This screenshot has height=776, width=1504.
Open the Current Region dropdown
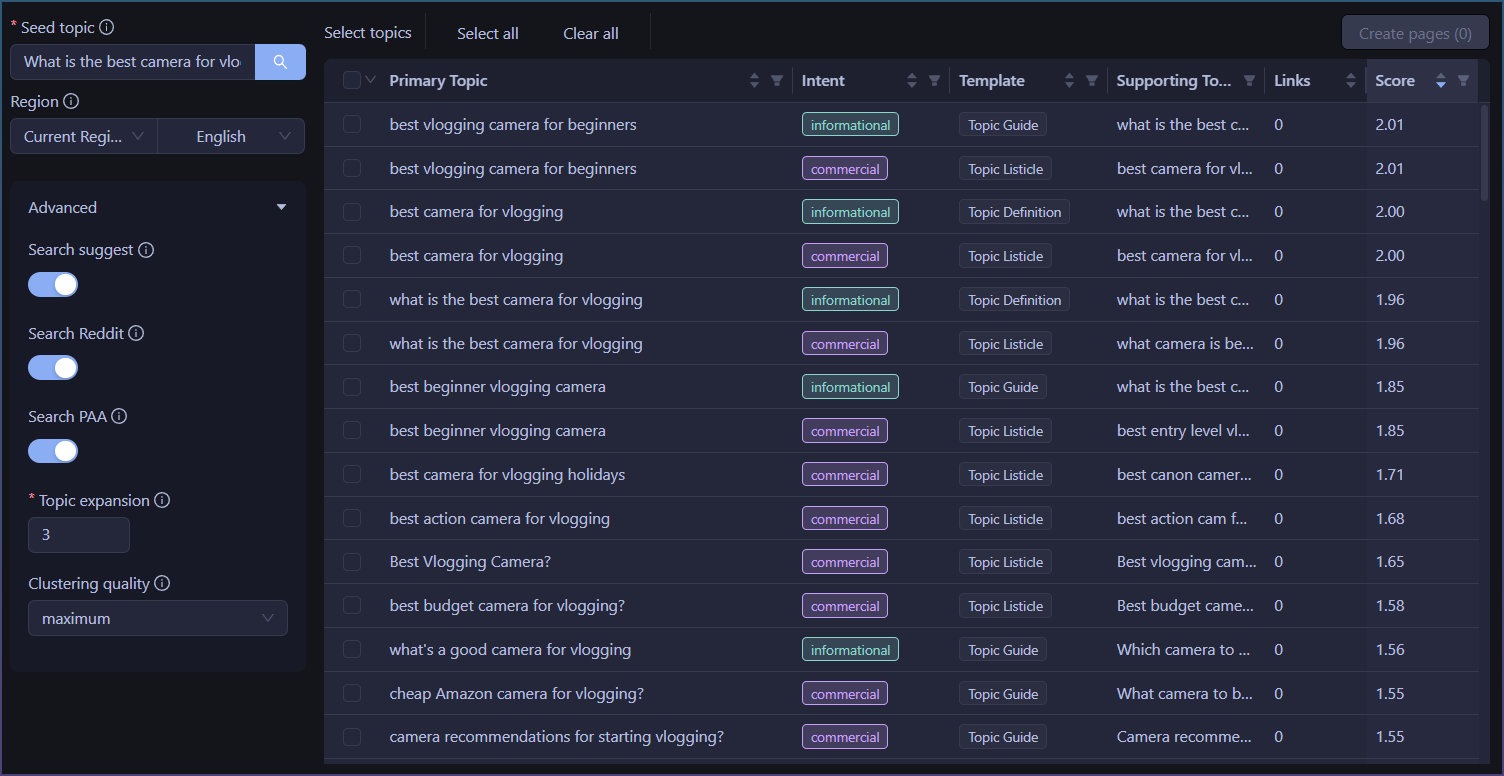84,137
